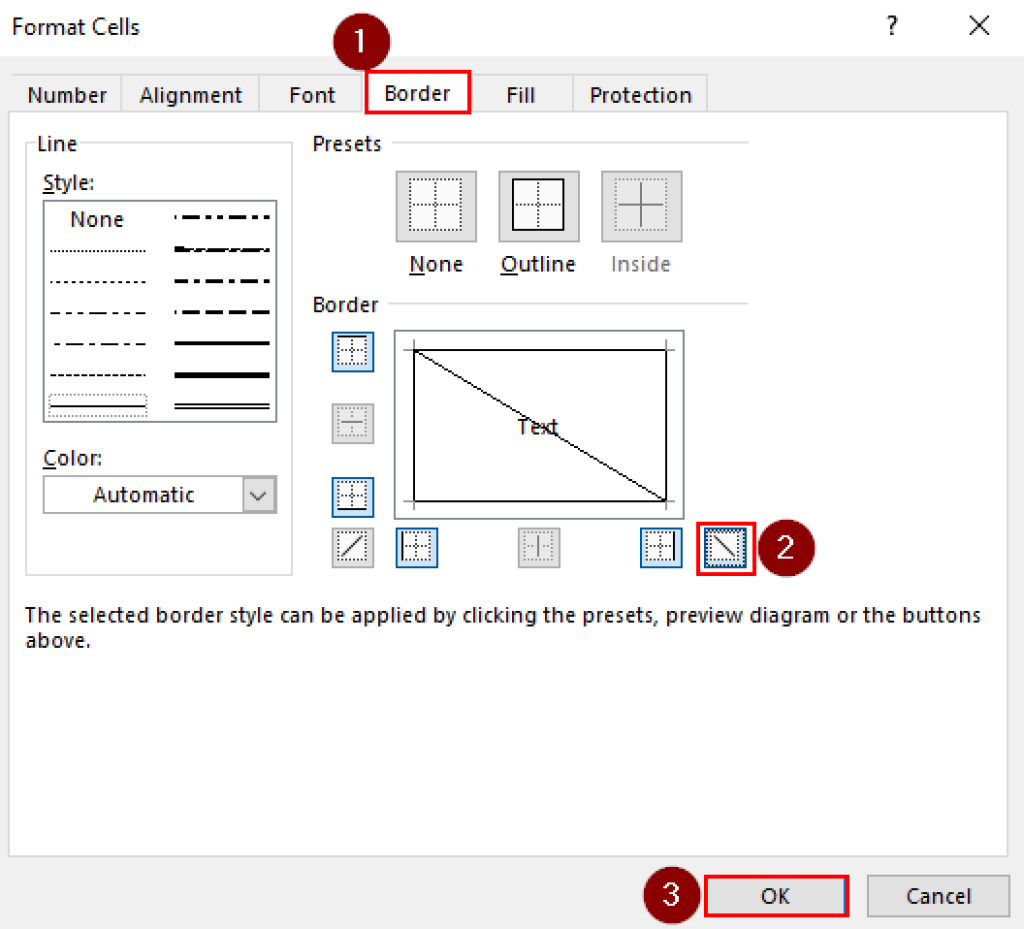This screenshot has height=929, width=1024.
Task: Apply the Outline border preset
Action: point(538,206)
